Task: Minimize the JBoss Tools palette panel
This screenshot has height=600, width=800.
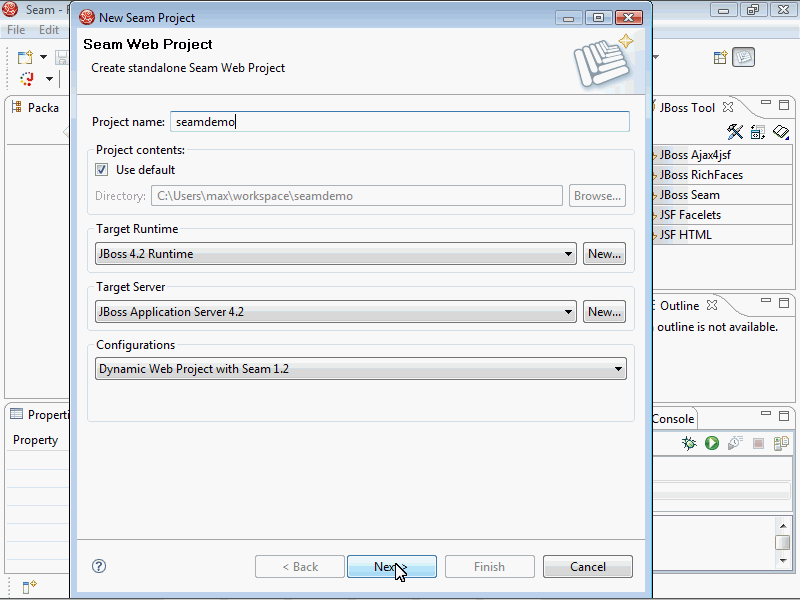Action: click(x=766, y=103)
